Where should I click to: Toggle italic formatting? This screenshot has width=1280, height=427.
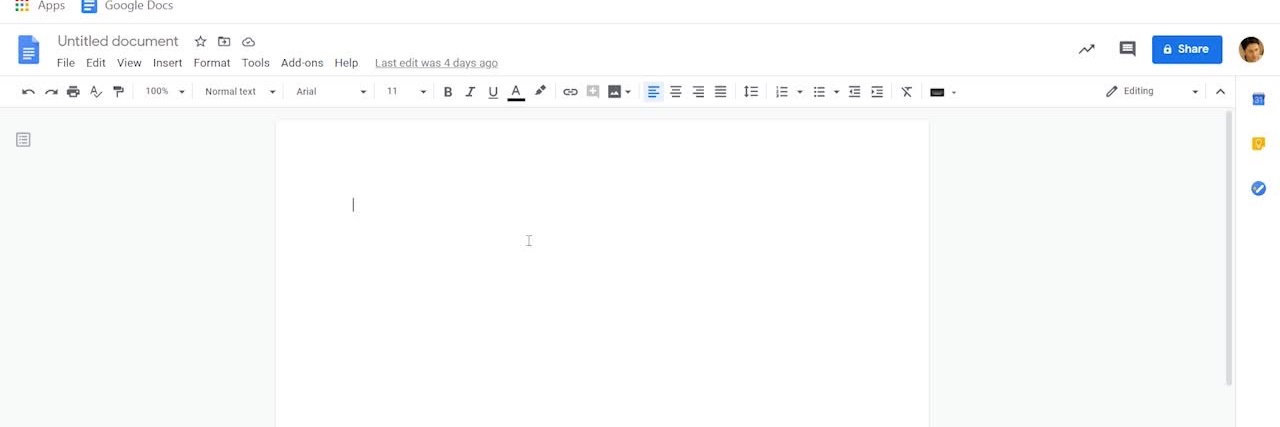pyautogui.click(x=470, y=92)
